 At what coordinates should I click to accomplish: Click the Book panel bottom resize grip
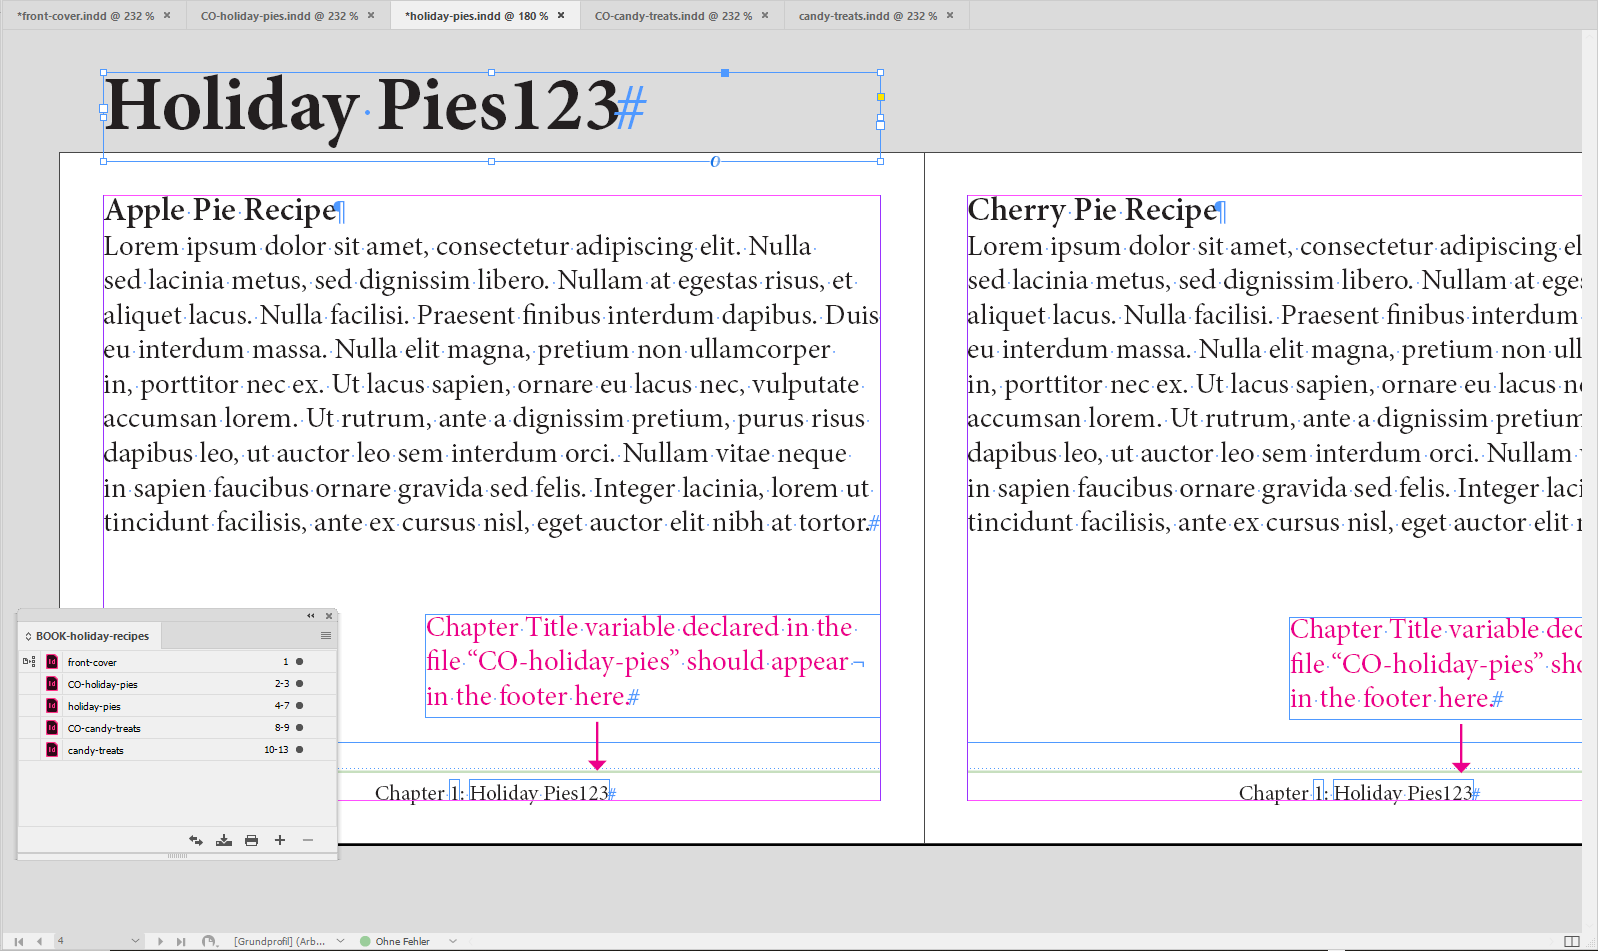coord(178,856)
